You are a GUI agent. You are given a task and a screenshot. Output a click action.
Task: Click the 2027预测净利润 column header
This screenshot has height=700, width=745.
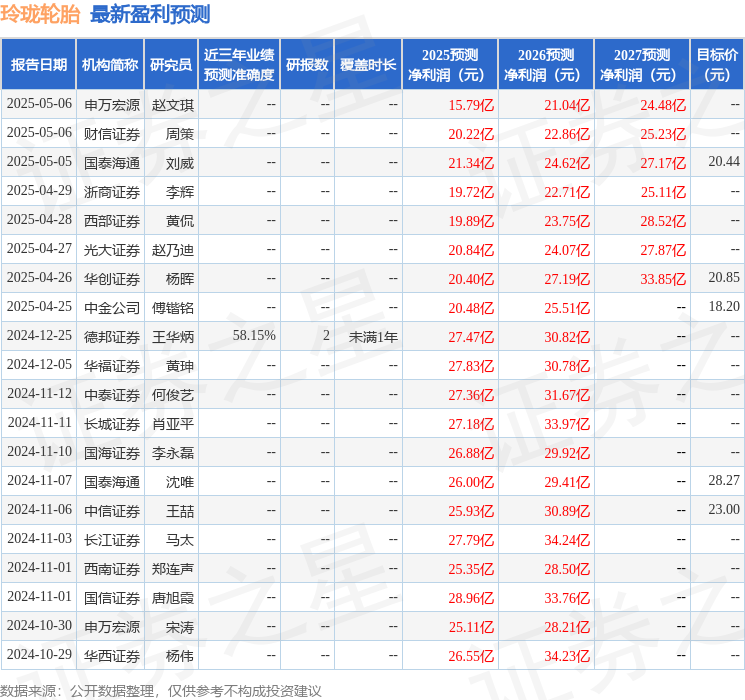642,65
